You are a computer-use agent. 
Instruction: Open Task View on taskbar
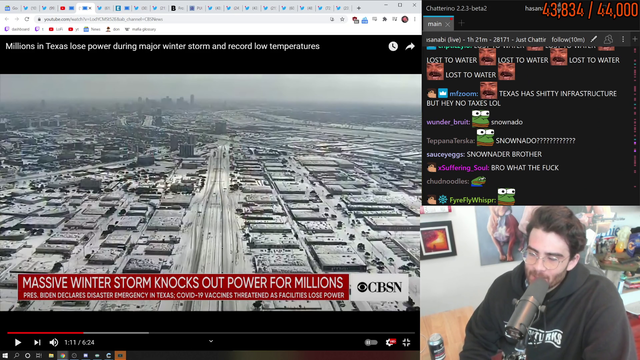click(x=39, y=356)
